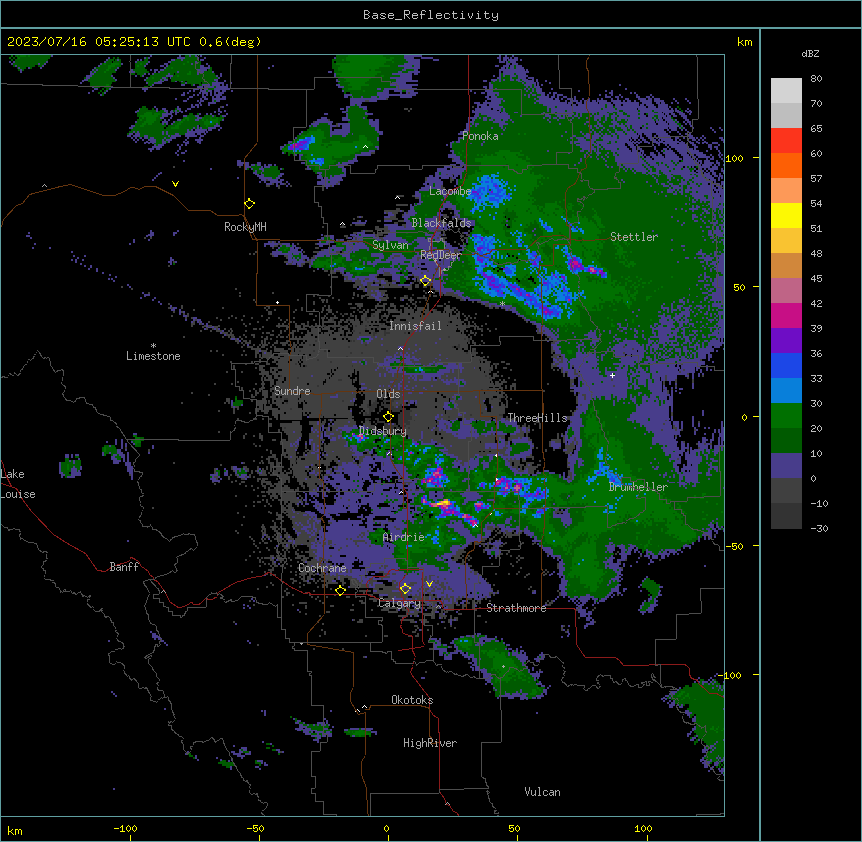This screenshot has width=862, height=842.
Task: Click the -30 dBZ legend value
Action: [x=819, y=528]
